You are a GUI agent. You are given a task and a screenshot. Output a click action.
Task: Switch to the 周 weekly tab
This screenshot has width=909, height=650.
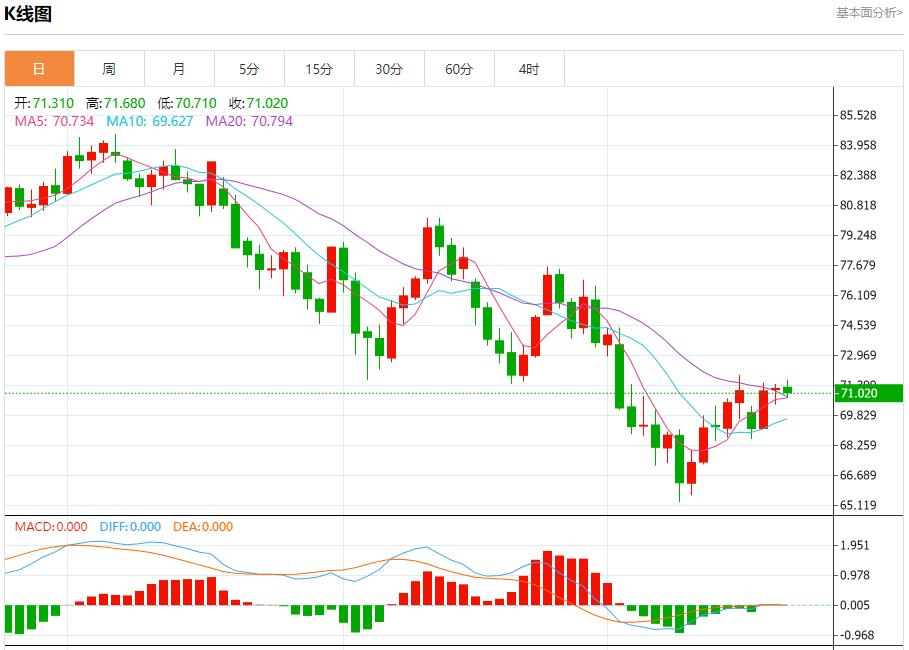[x=109, y=69]
